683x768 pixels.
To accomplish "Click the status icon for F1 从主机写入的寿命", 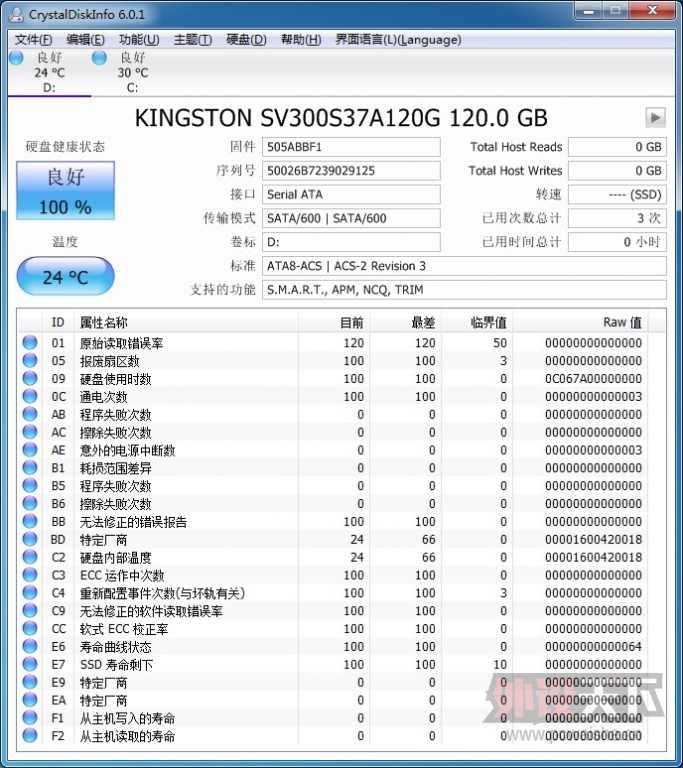I will click(30, 718).
